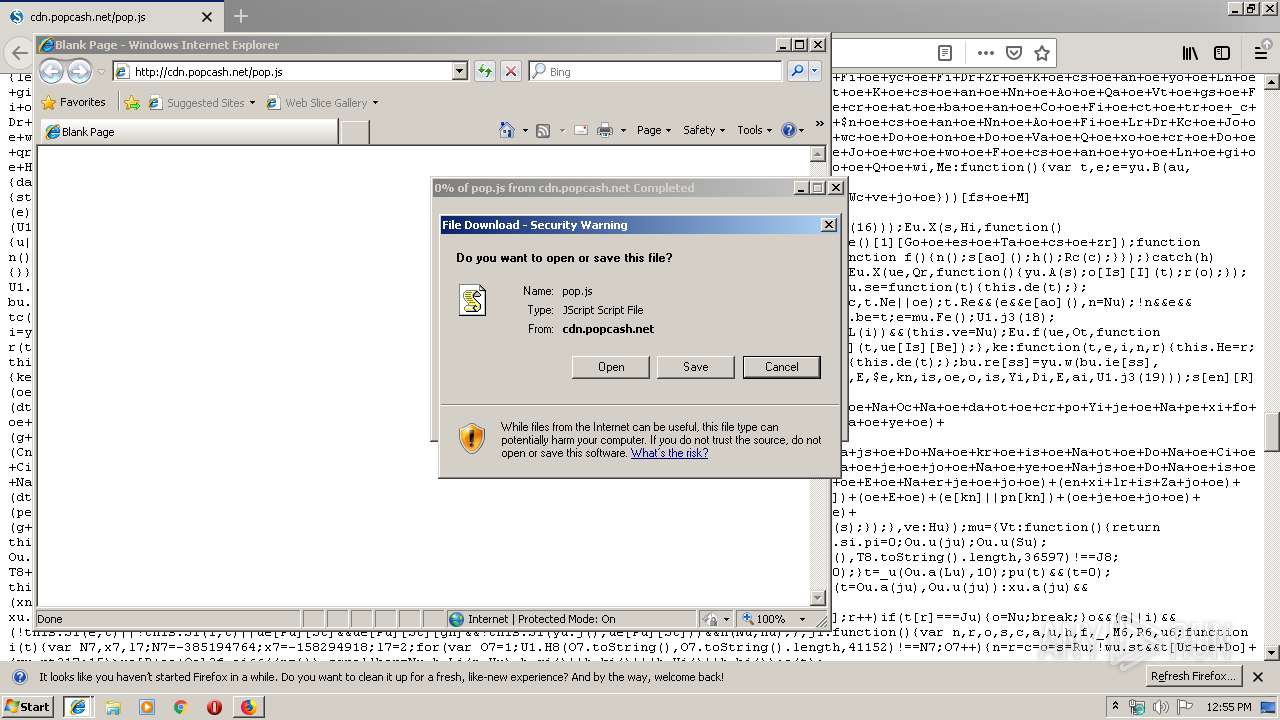This screenshot has width=1280, height=720.
Task: Click the pop.js script file icon
Action: (472, 300)
